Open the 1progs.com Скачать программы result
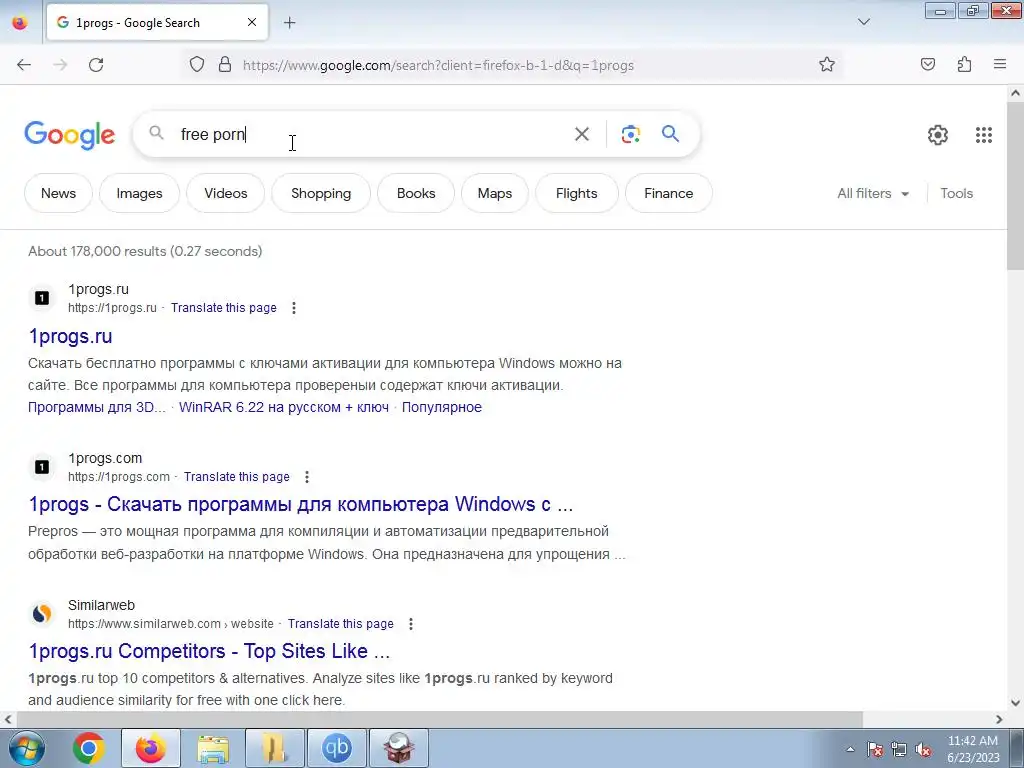 click(300, 504)
